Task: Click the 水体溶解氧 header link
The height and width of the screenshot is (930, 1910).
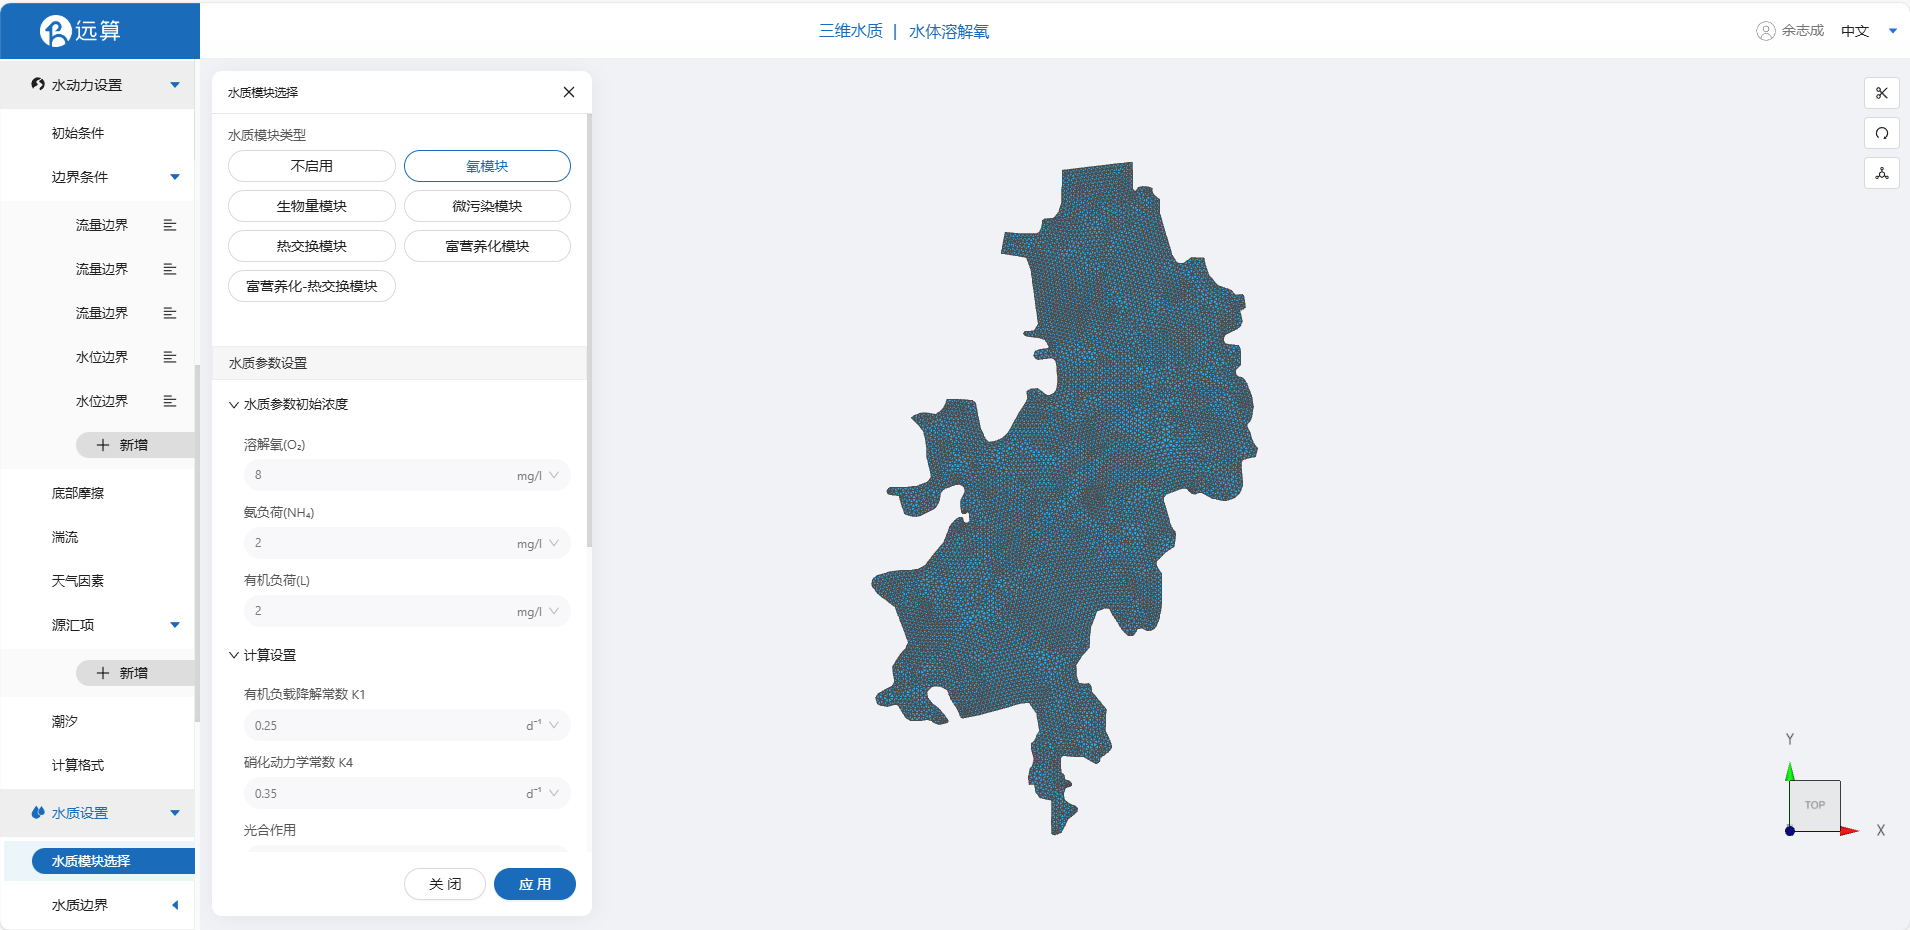Action: (x=949, y=31)
